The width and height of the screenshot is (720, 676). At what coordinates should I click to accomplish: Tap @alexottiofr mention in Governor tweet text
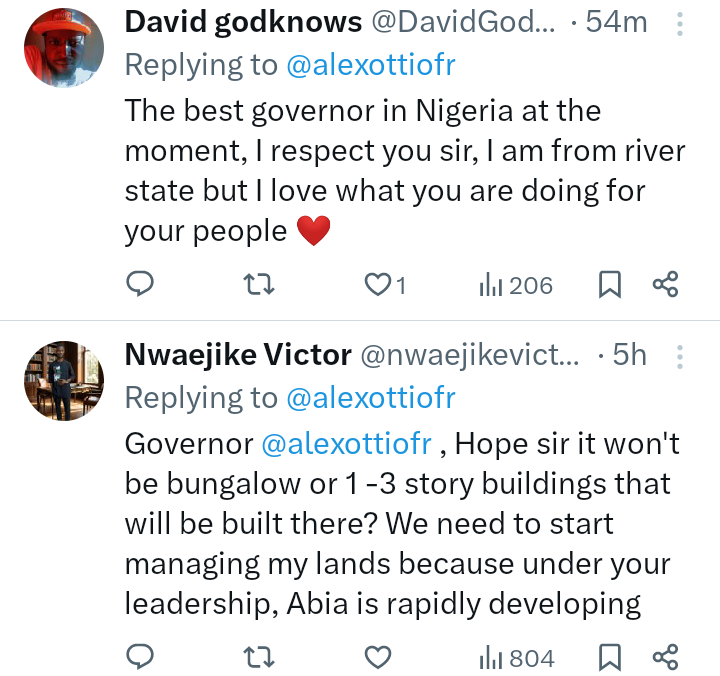345,443
